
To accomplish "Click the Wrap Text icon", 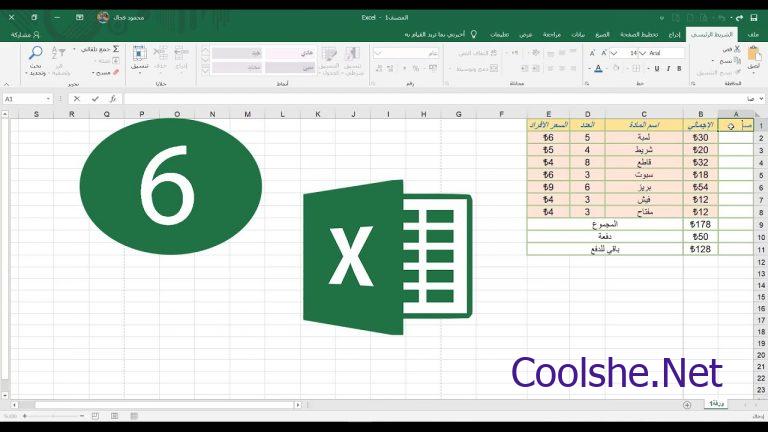I will pyautogui.click(x=493, y=53).
